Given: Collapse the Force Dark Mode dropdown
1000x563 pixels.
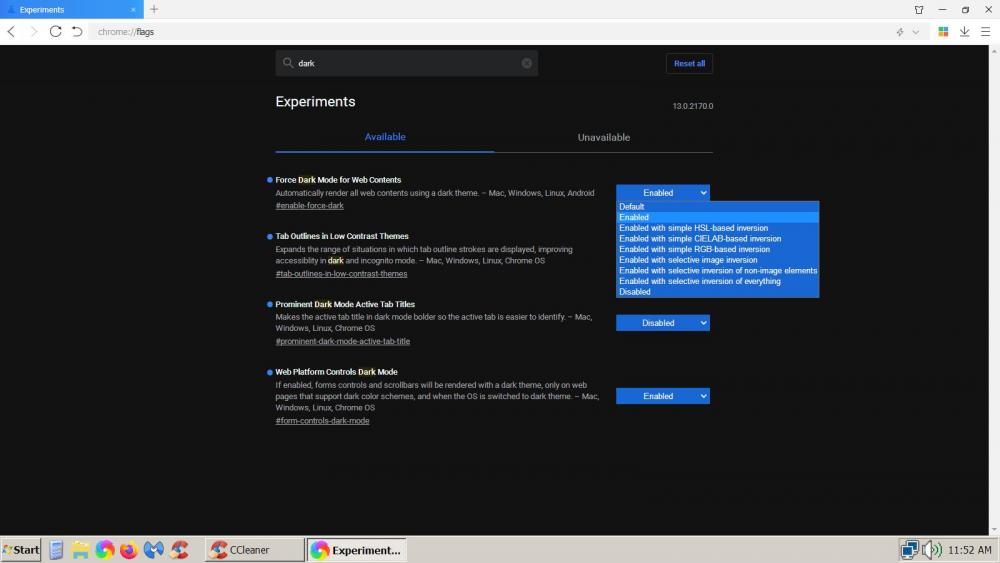Looking at the screenshot, I should (662, 193).
